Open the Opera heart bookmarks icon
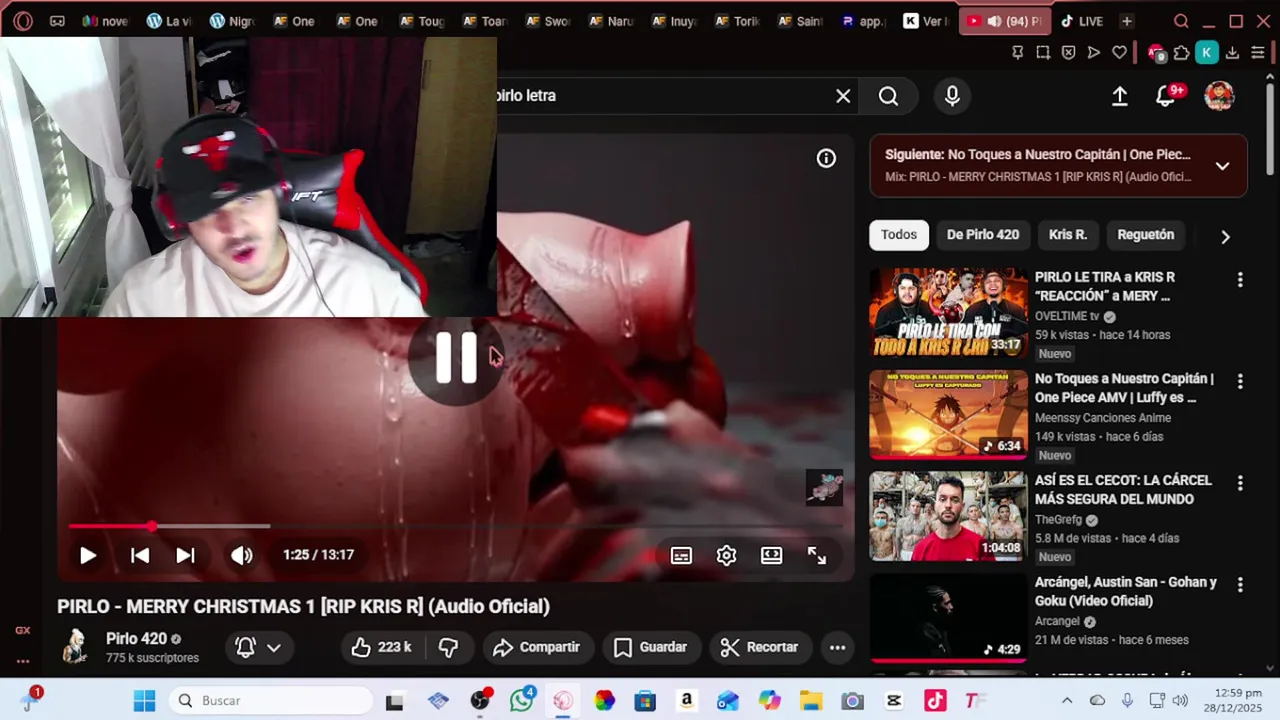The height and width of the screenshot is (720, 1280). click(1120, 53)
